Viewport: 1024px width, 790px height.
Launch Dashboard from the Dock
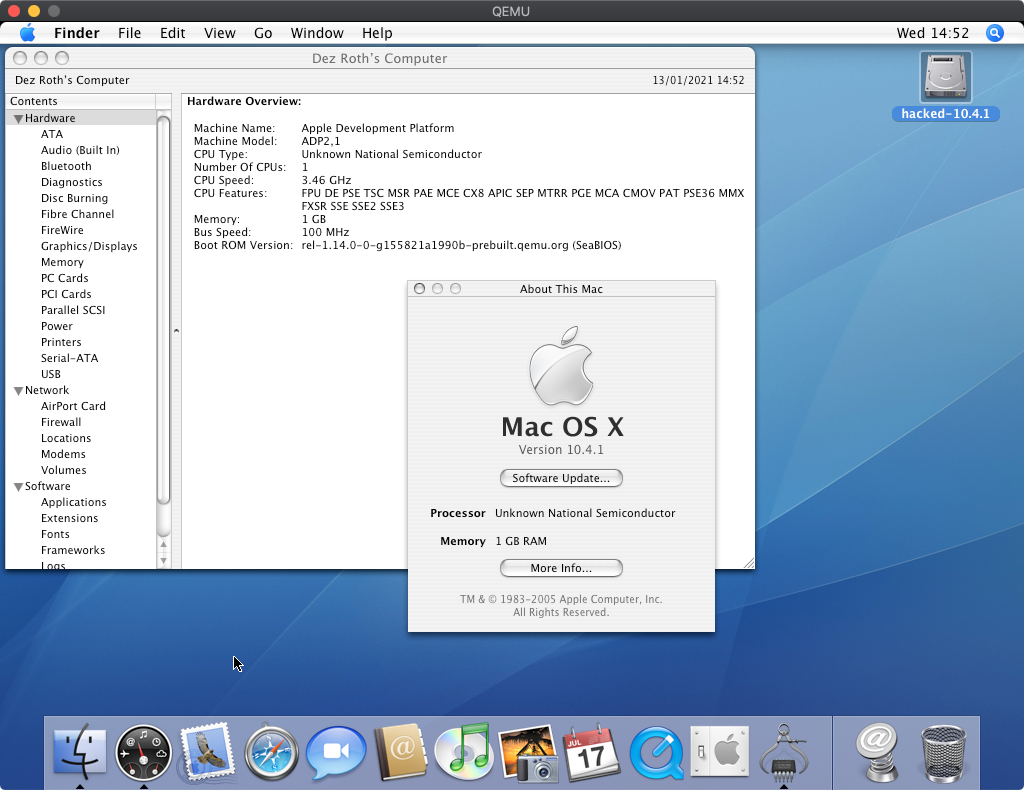144,753
